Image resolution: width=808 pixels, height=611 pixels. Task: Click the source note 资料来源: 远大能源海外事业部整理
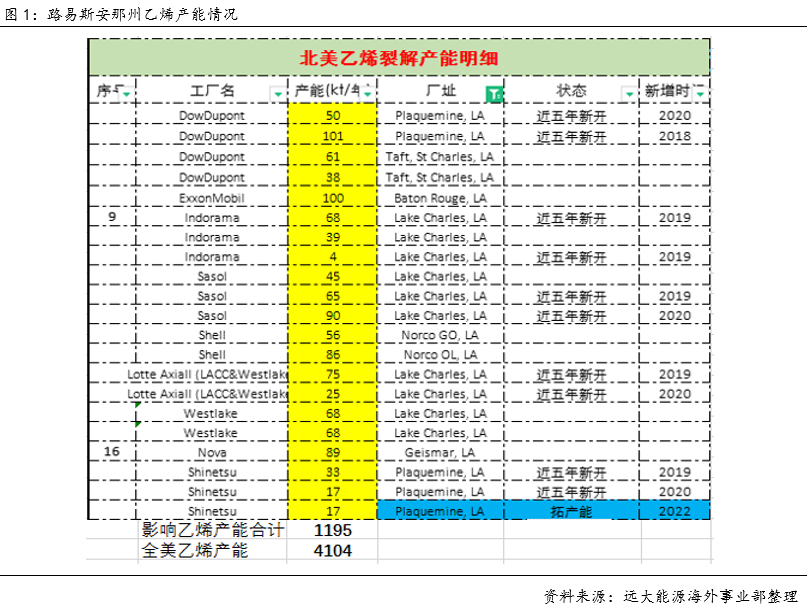coord(671,596)
